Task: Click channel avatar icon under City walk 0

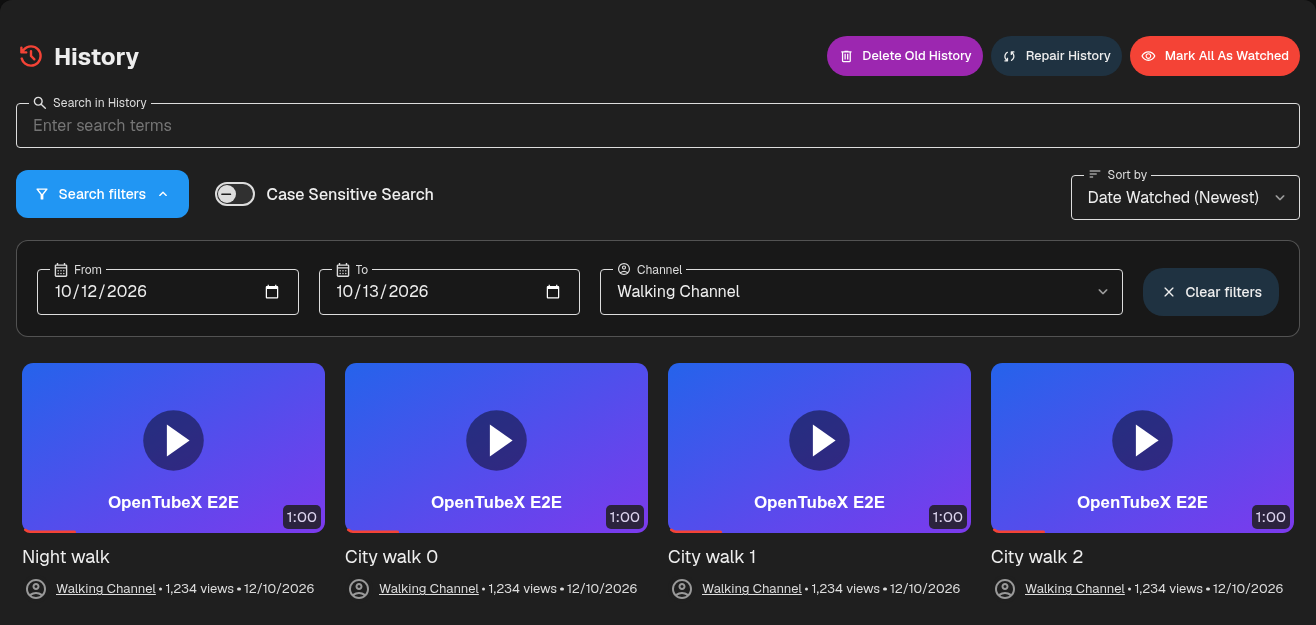Action: [x=359, y=589]
